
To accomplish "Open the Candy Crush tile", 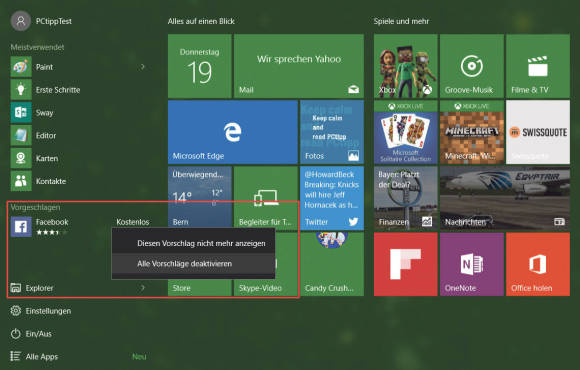I will click(x=332, y=264).
